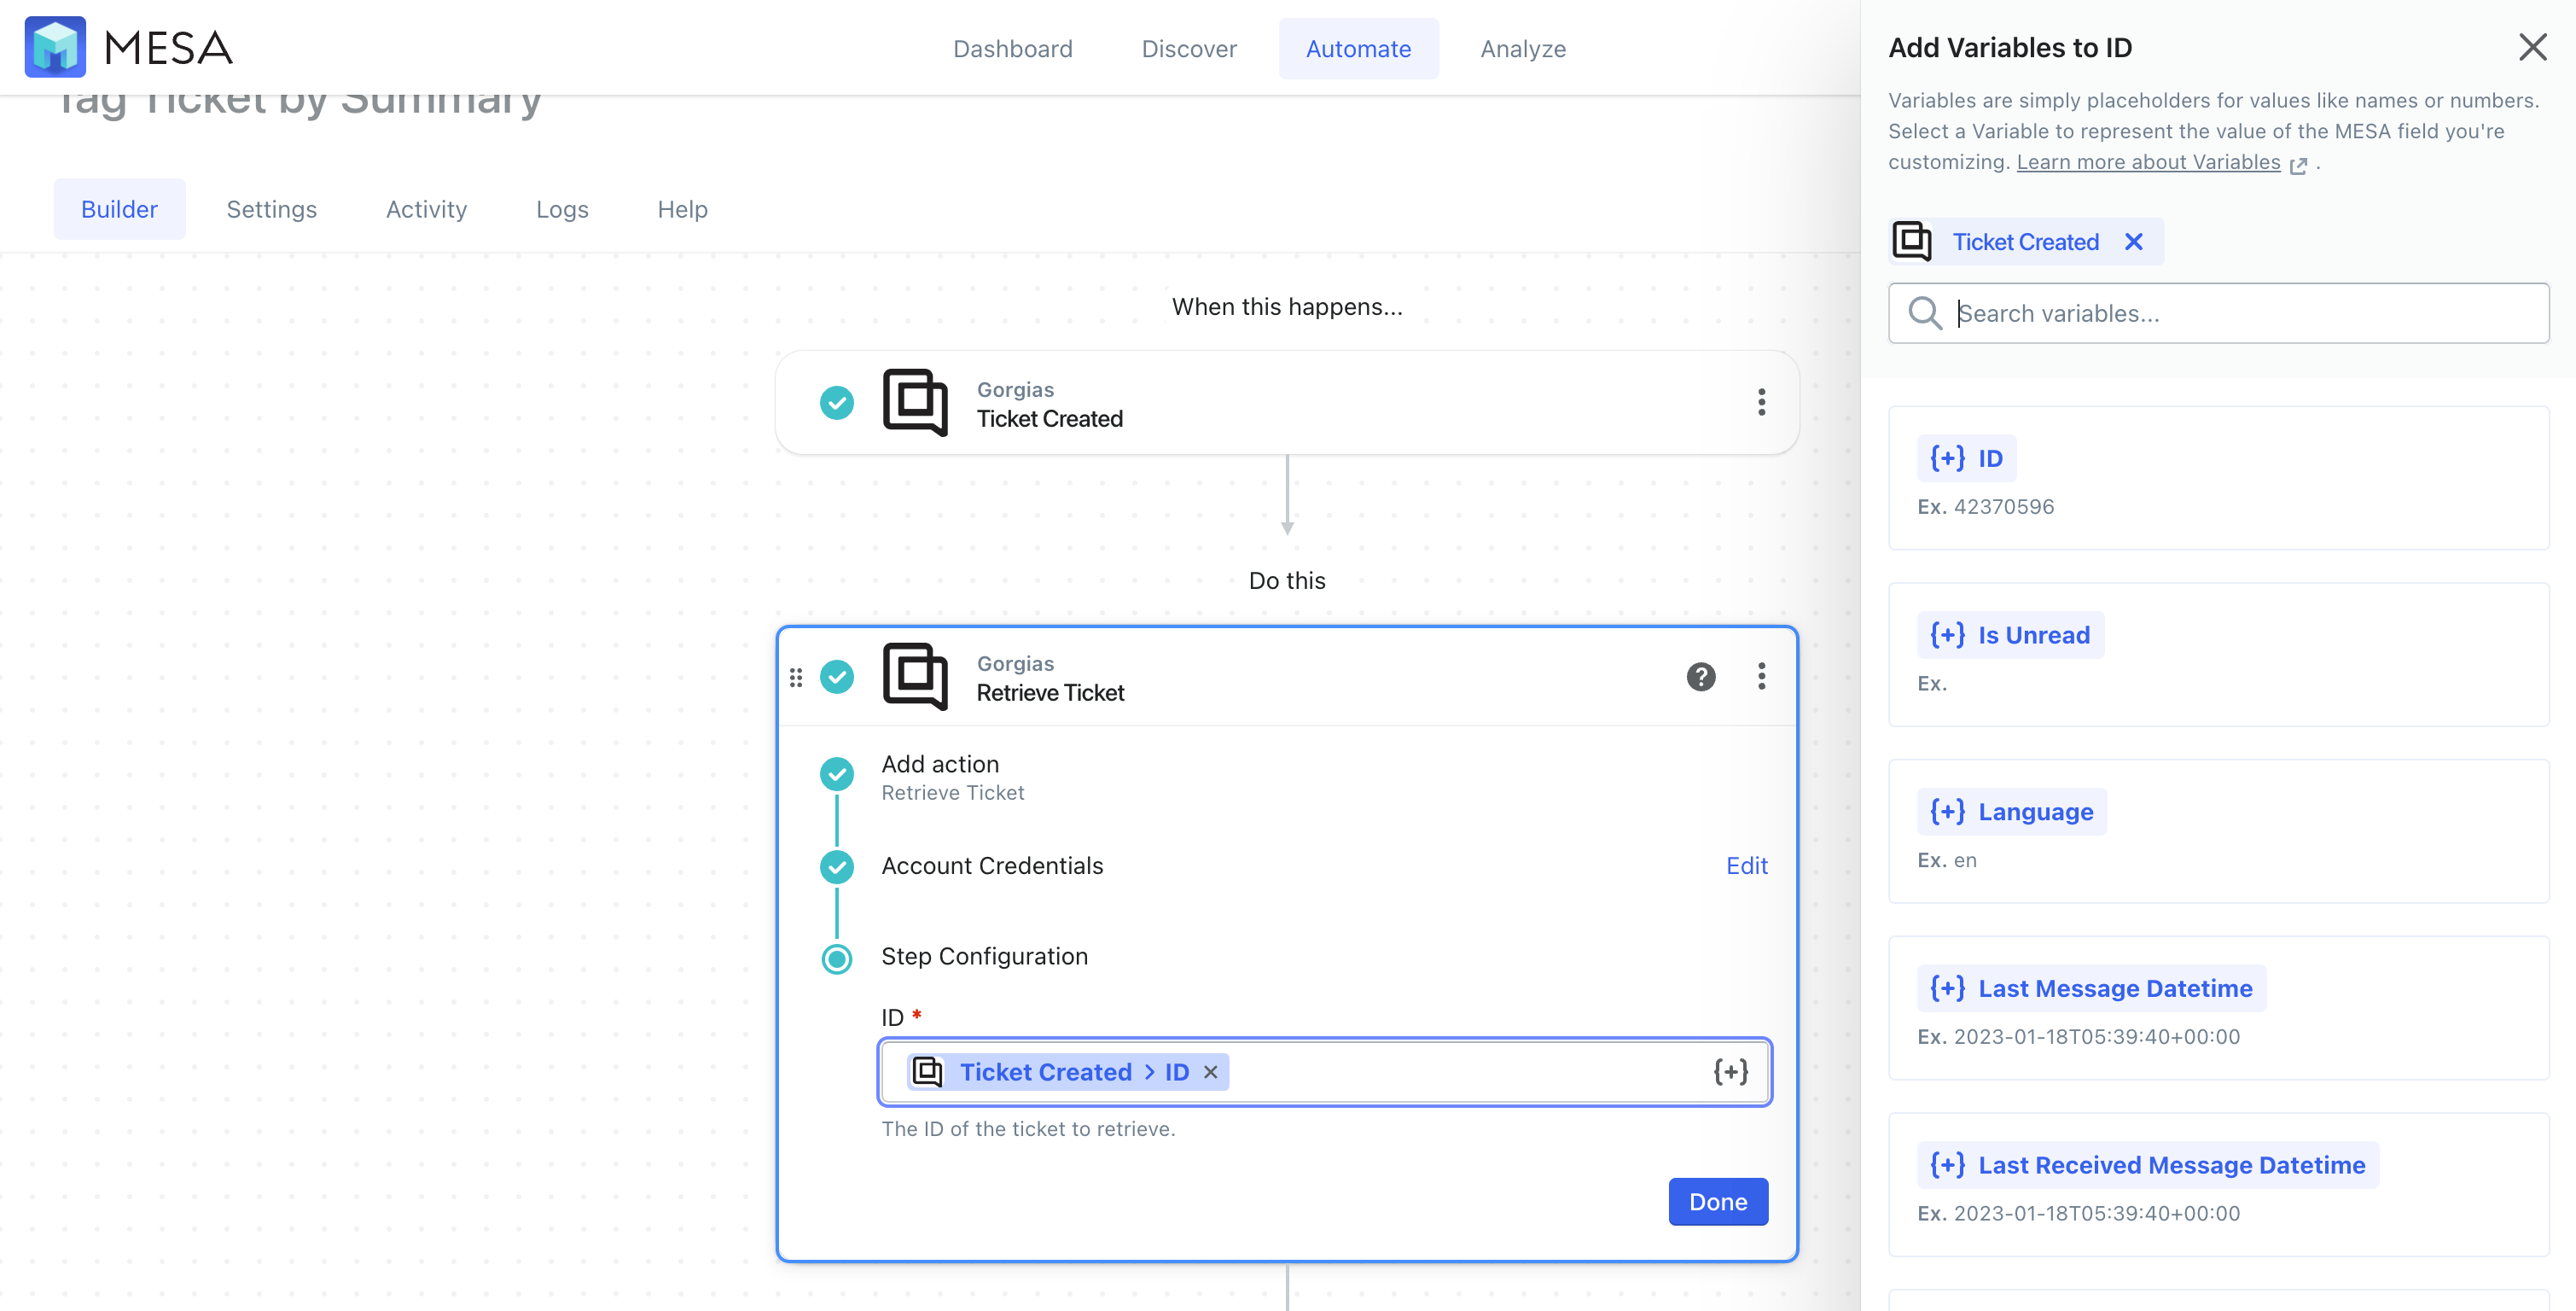Open the variable picker in ID field
This screenshot has width=2576, height=1311.
(x=1730, y=1072)
